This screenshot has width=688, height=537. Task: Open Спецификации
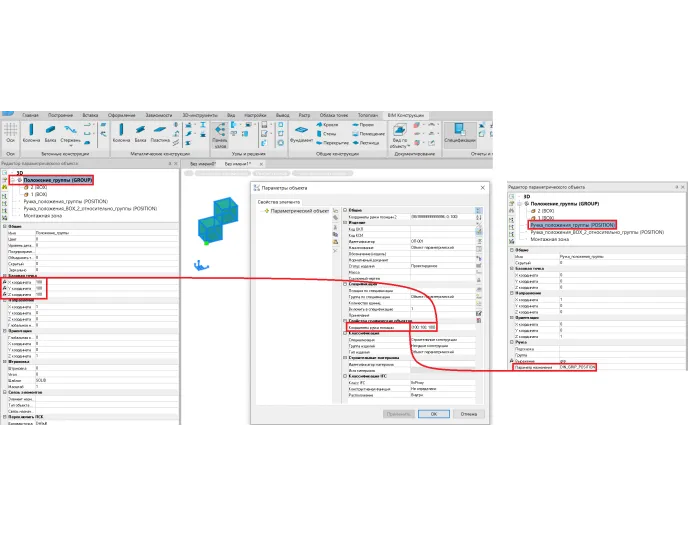coord(459,133)
